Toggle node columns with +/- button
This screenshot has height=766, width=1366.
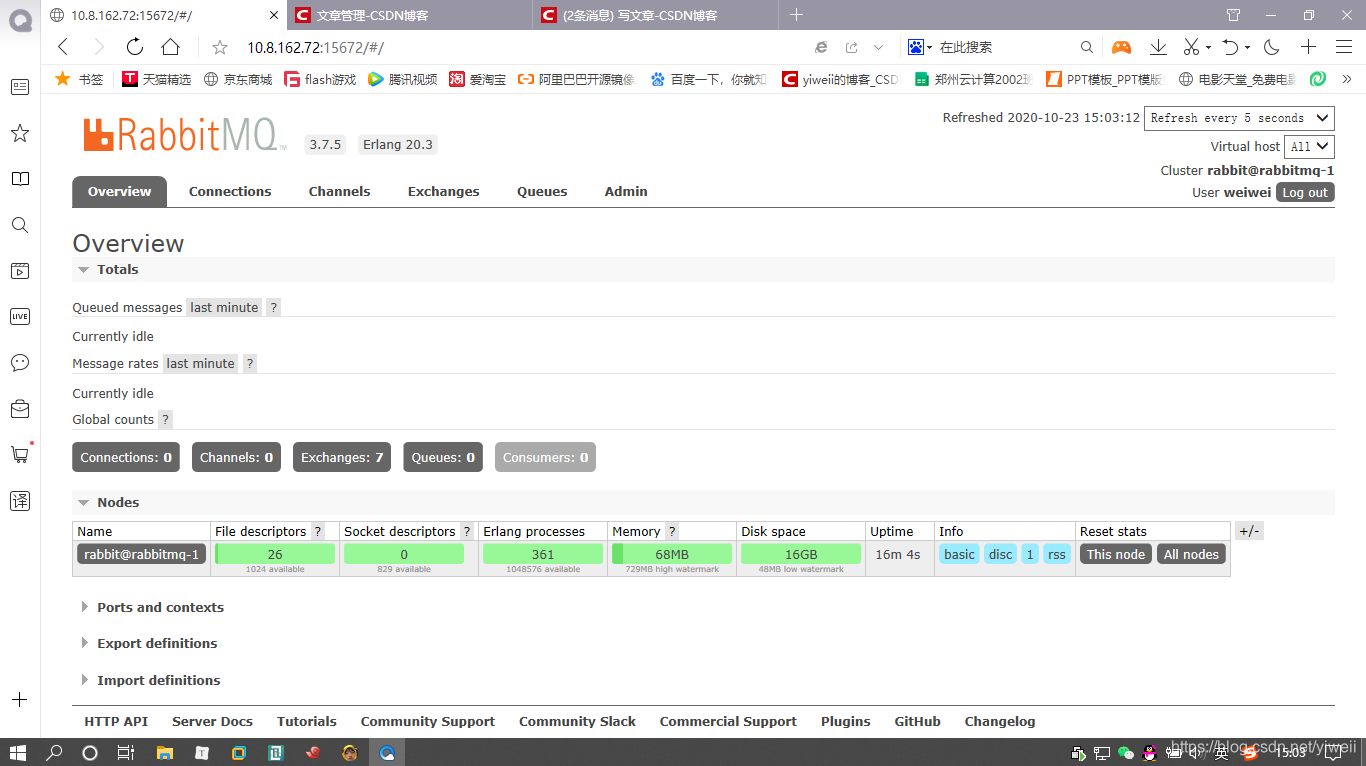(1249, 531)
